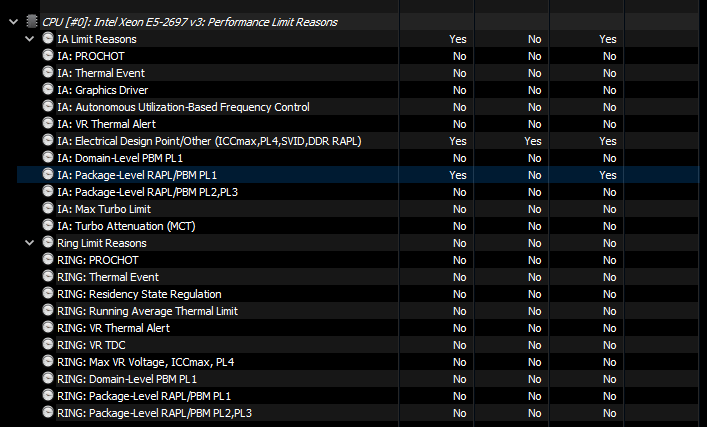Screen dimensions: 707x427
Task: Collapse the IA Limit Reasons tree node
Action: click(x=30, y=39)
